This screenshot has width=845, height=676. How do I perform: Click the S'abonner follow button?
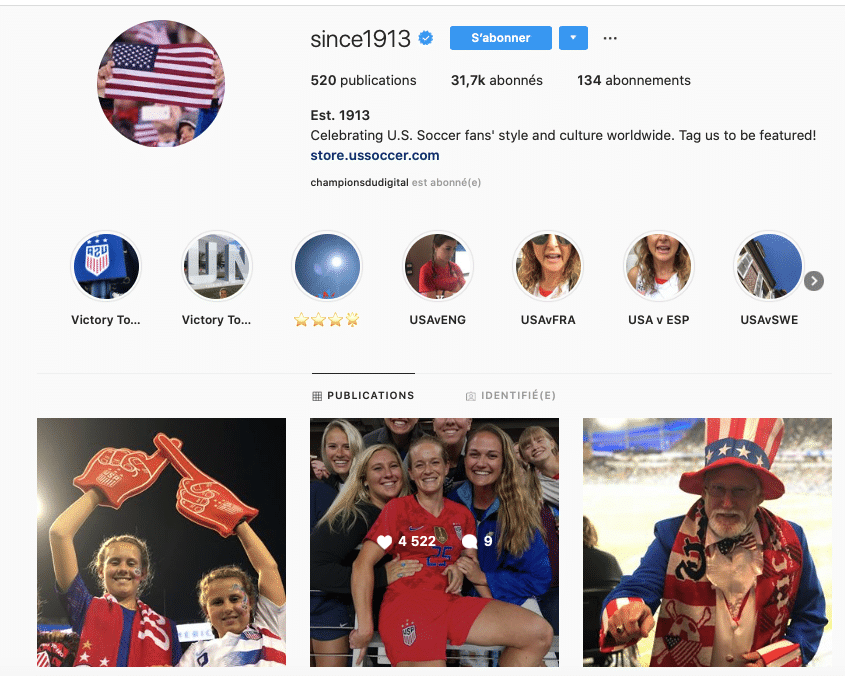point(501,38)
